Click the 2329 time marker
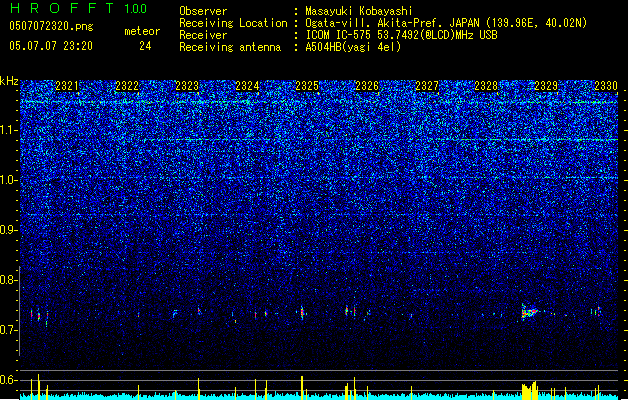The height and width of the screenshot is (400, 629). pos(546,86)
